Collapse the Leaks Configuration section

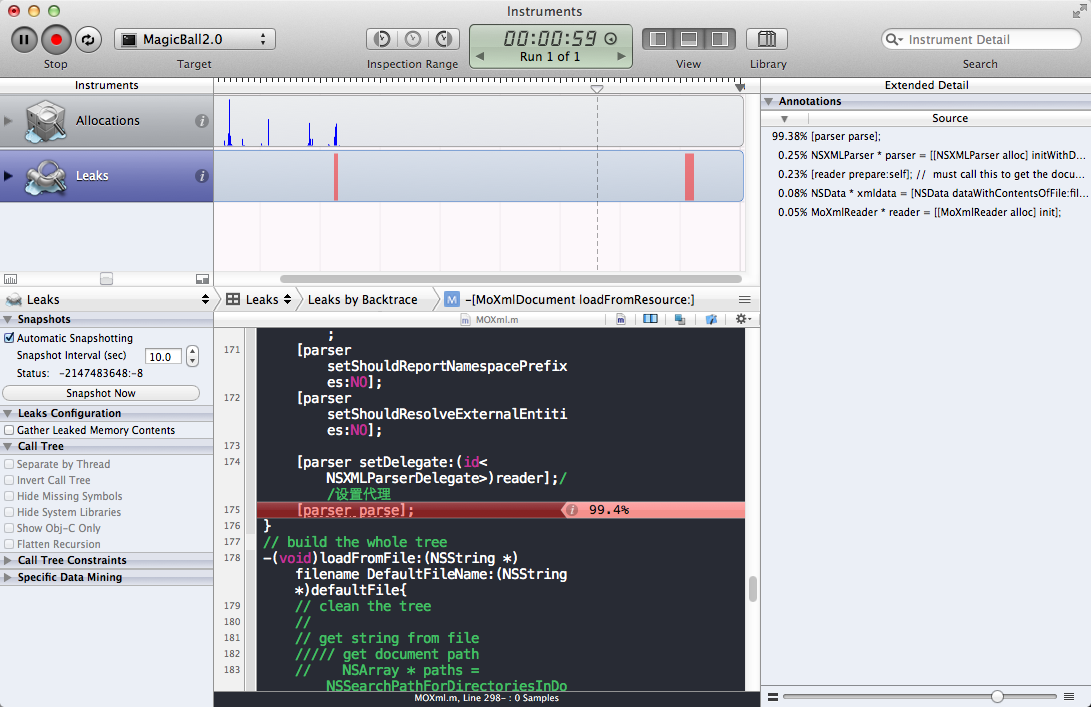coord(8,413)
